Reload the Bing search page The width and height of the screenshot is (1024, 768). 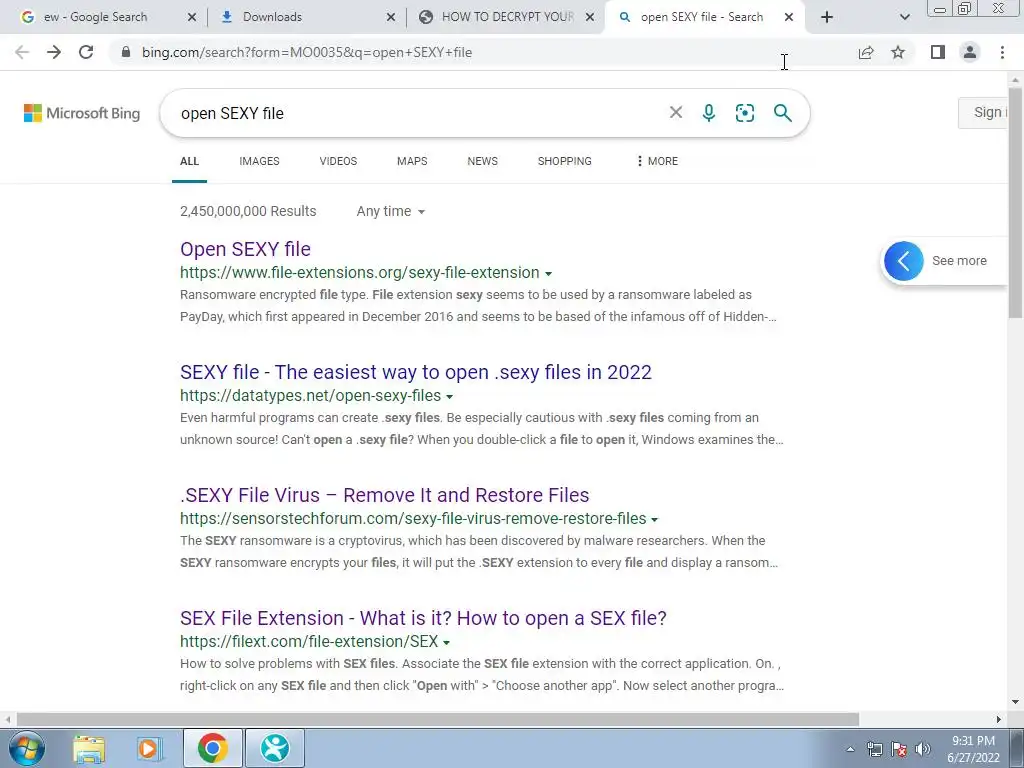tap(86, 52)
